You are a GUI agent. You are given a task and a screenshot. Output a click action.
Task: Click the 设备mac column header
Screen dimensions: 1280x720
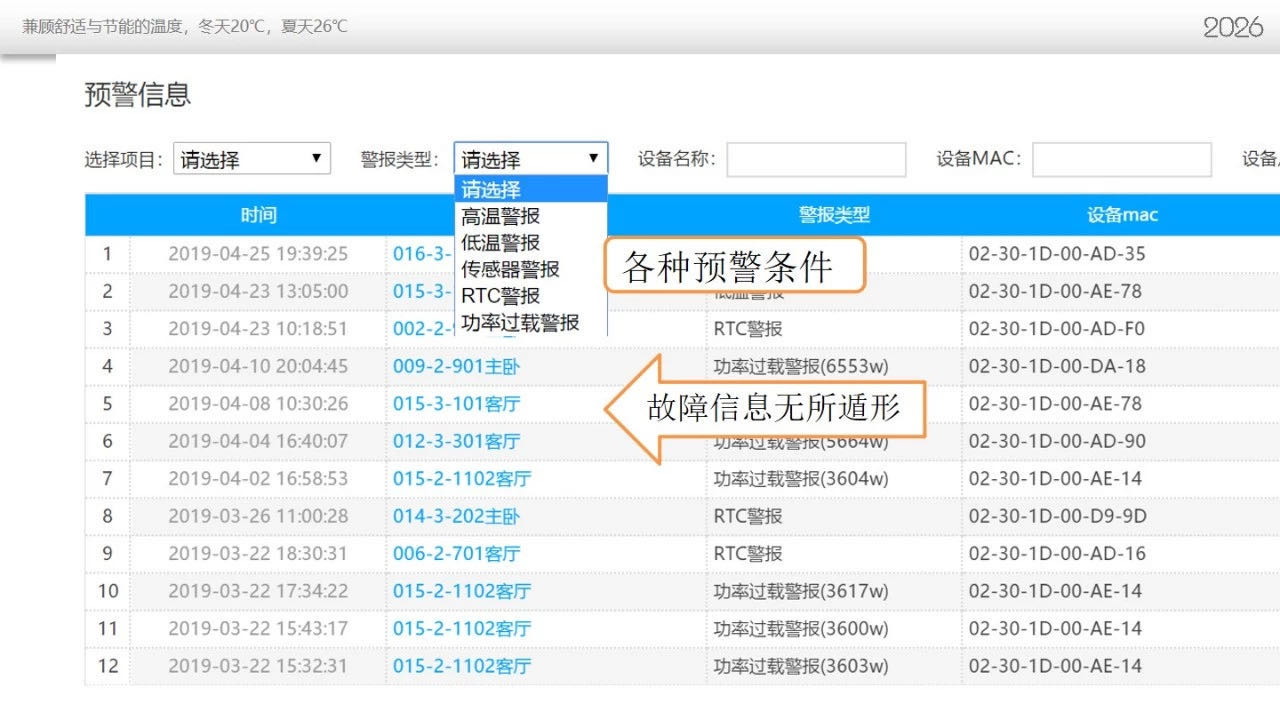coord(1122,215)
